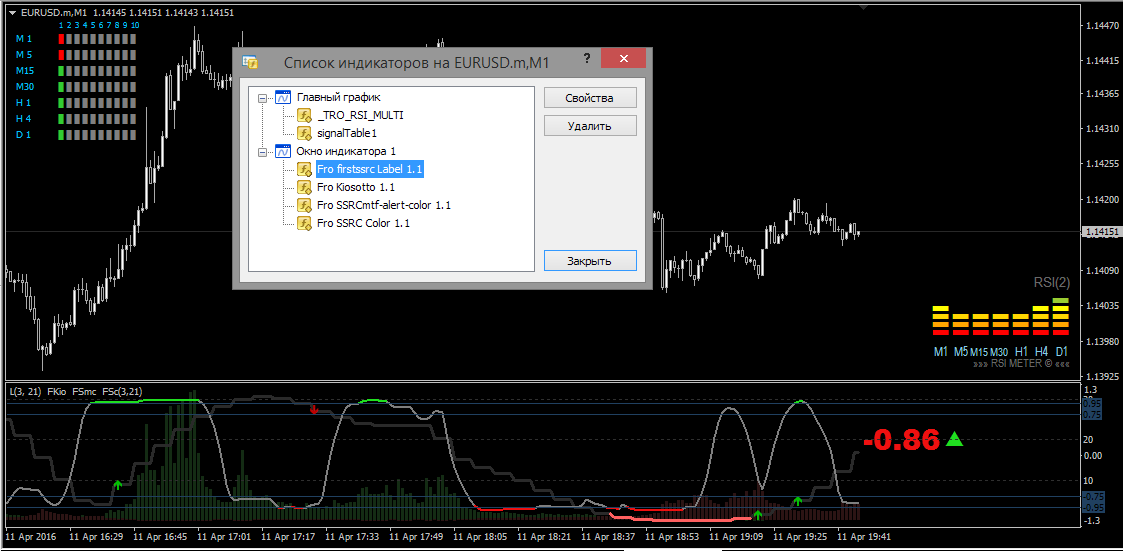Open the ? help button in dialog title
The width and height of the screenshot is (1123, 551).
click(586, 58)
